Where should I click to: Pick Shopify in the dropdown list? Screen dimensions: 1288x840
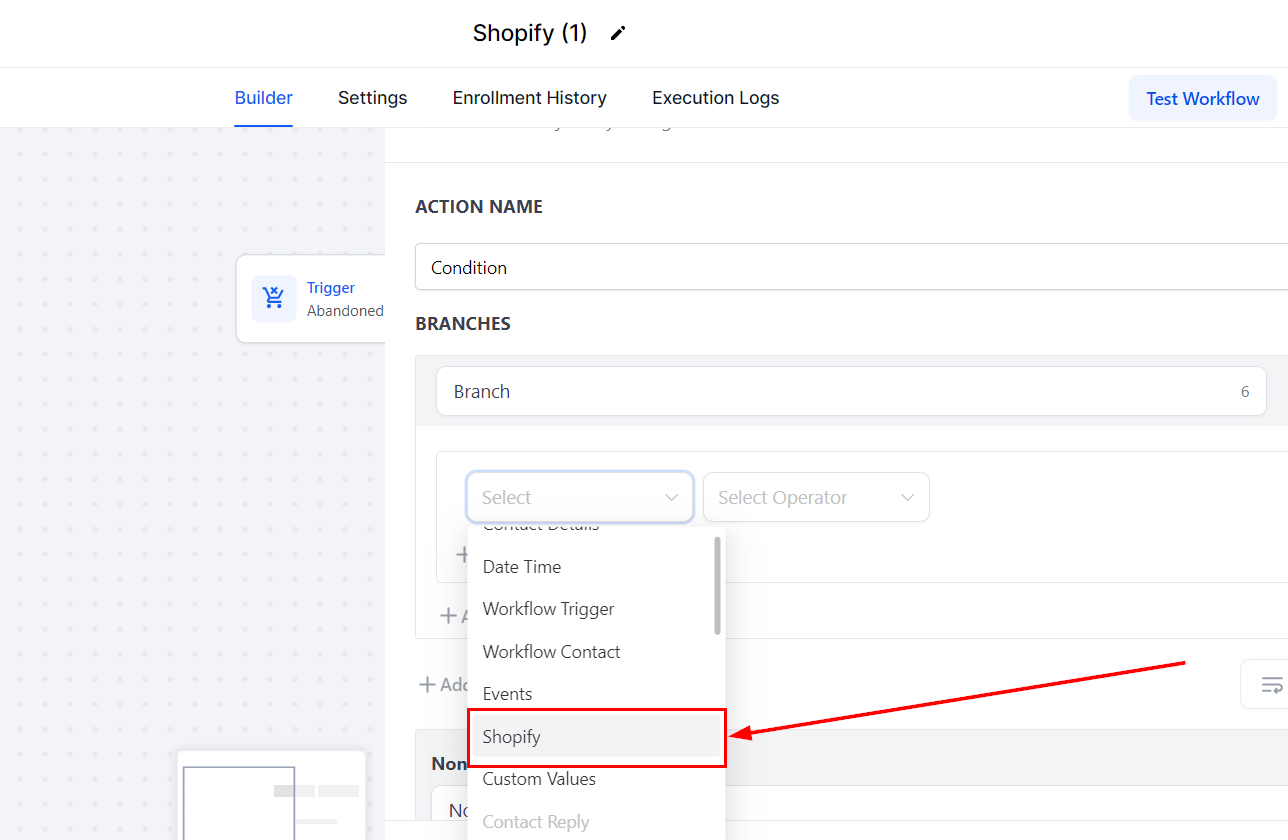coord(596,737)
